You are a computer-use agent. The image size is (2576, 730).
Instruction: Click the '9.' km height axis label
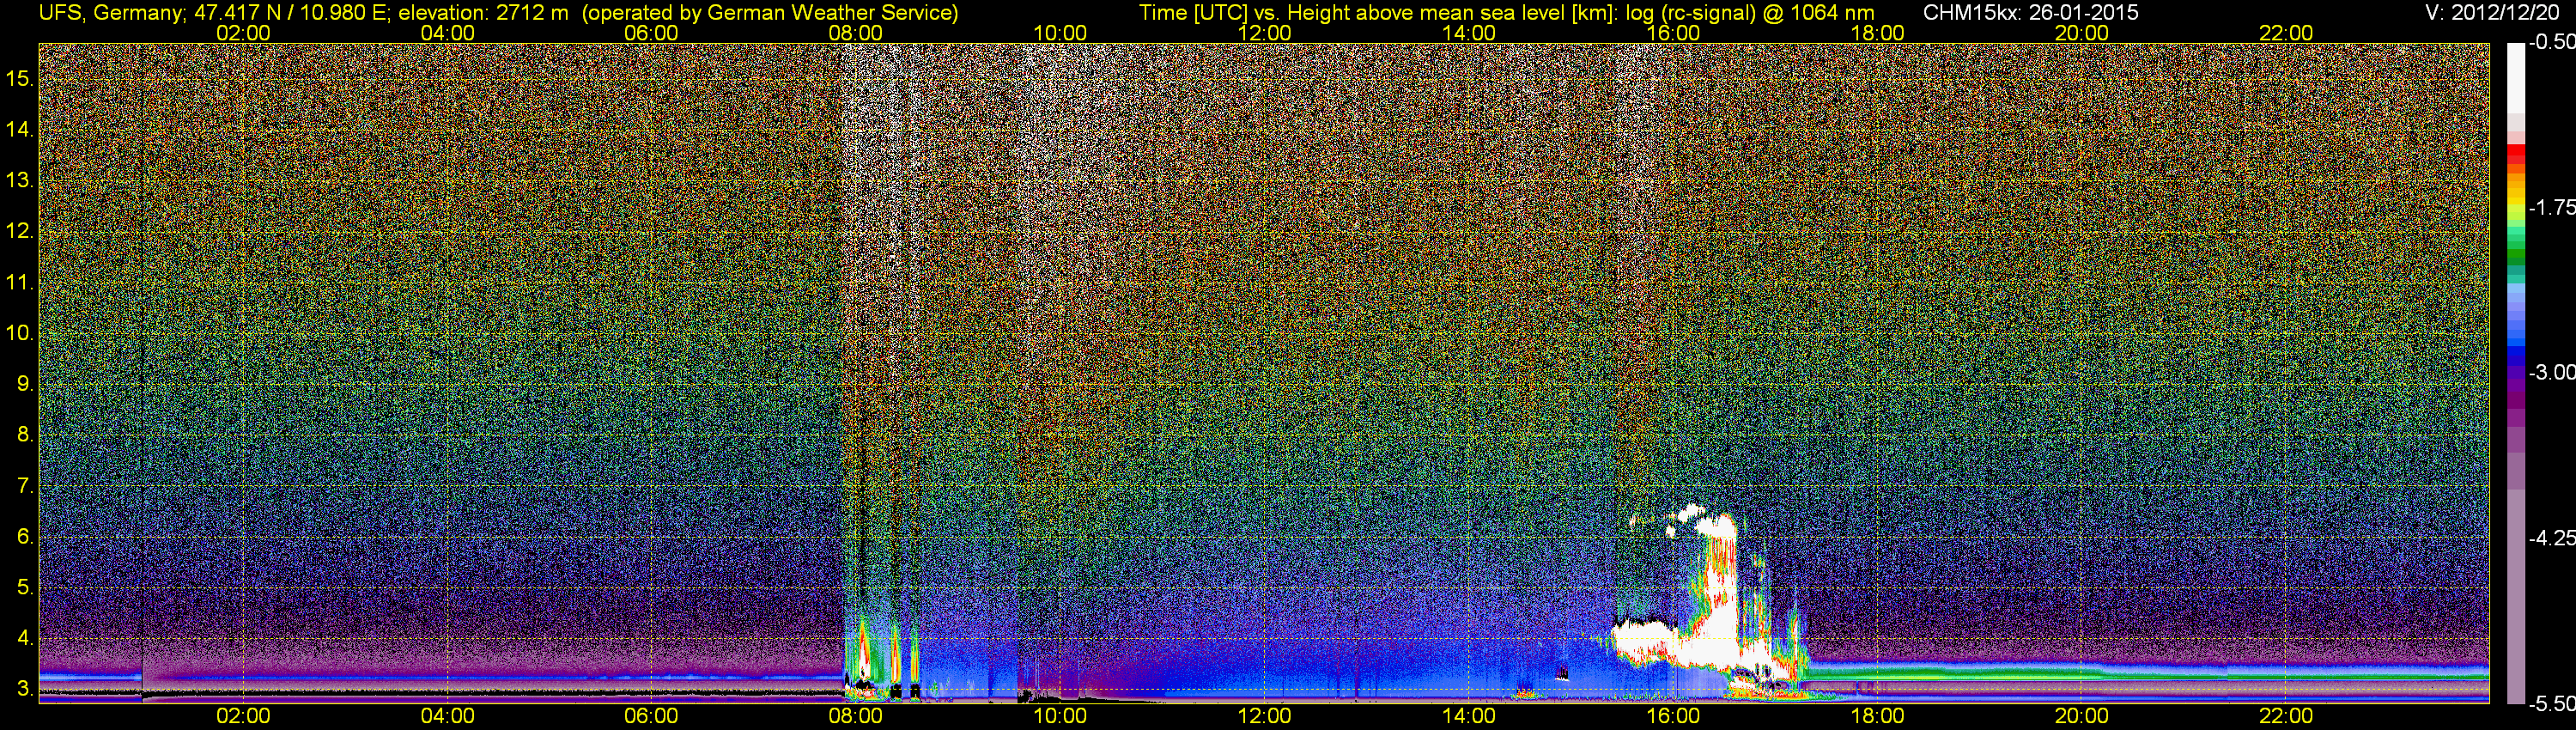point(25,384)
